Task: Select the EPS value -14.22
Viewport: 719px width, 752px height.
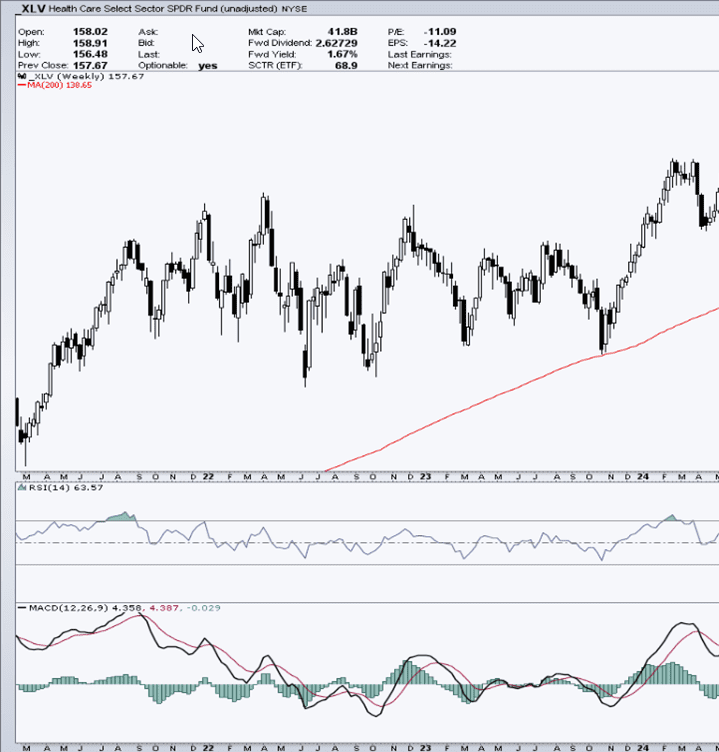Action: [x=438, y=43]
